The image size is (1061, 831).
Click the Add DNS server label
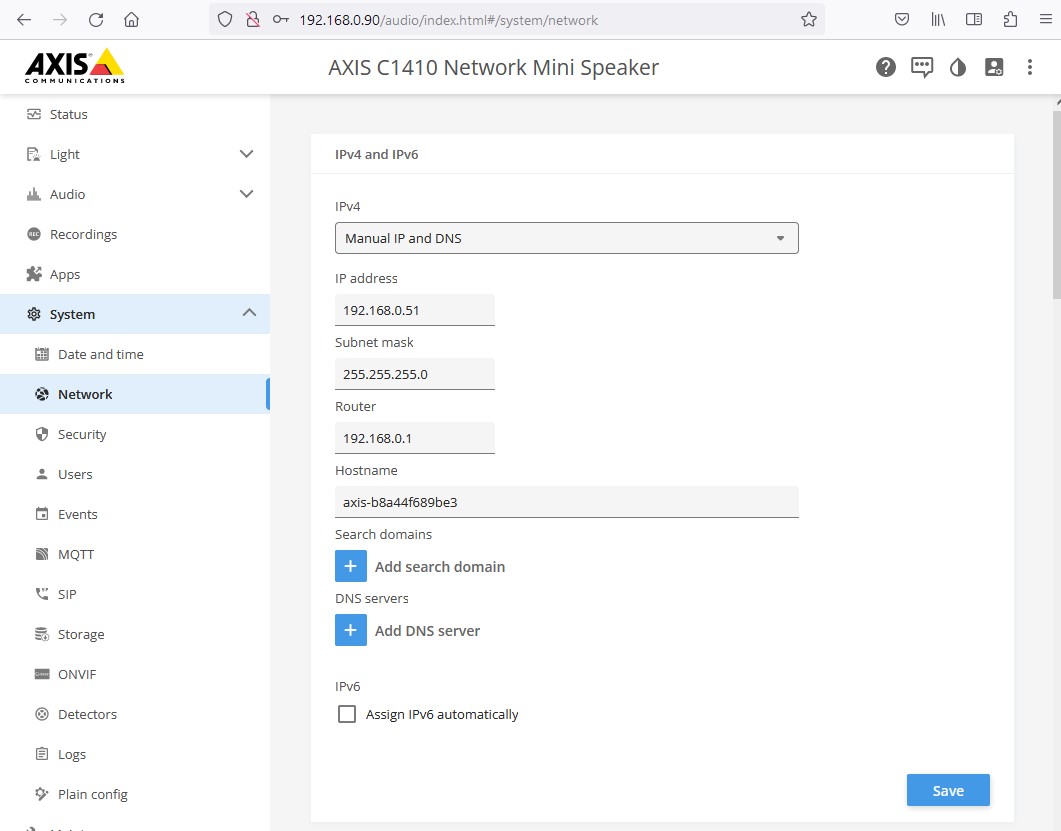(x=428, y=631)
